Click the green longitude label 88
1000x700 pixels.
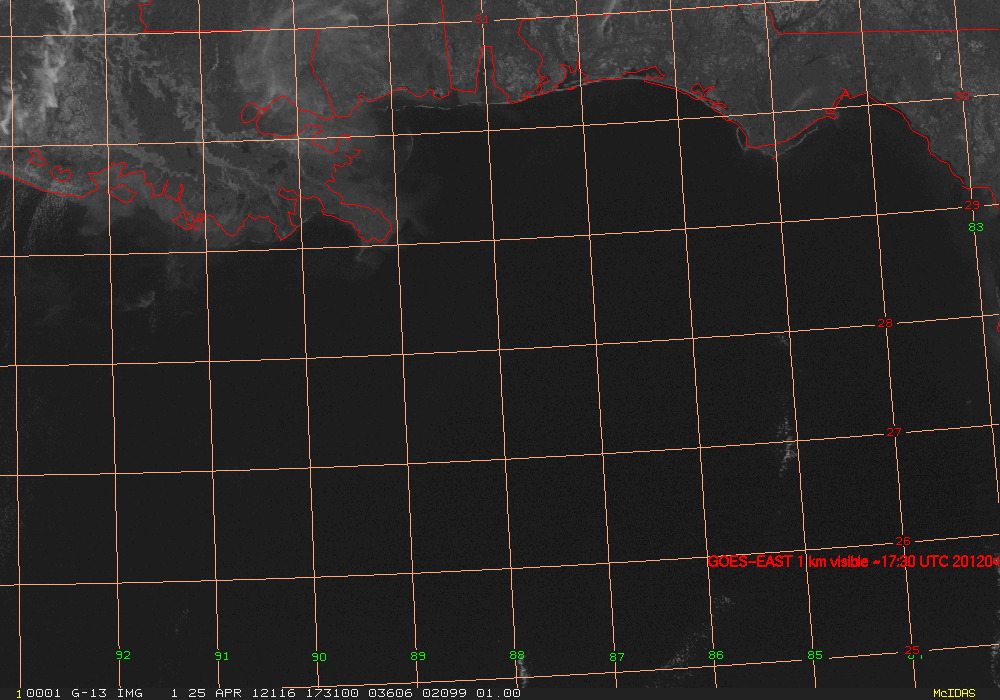click(x=517, y=655)
